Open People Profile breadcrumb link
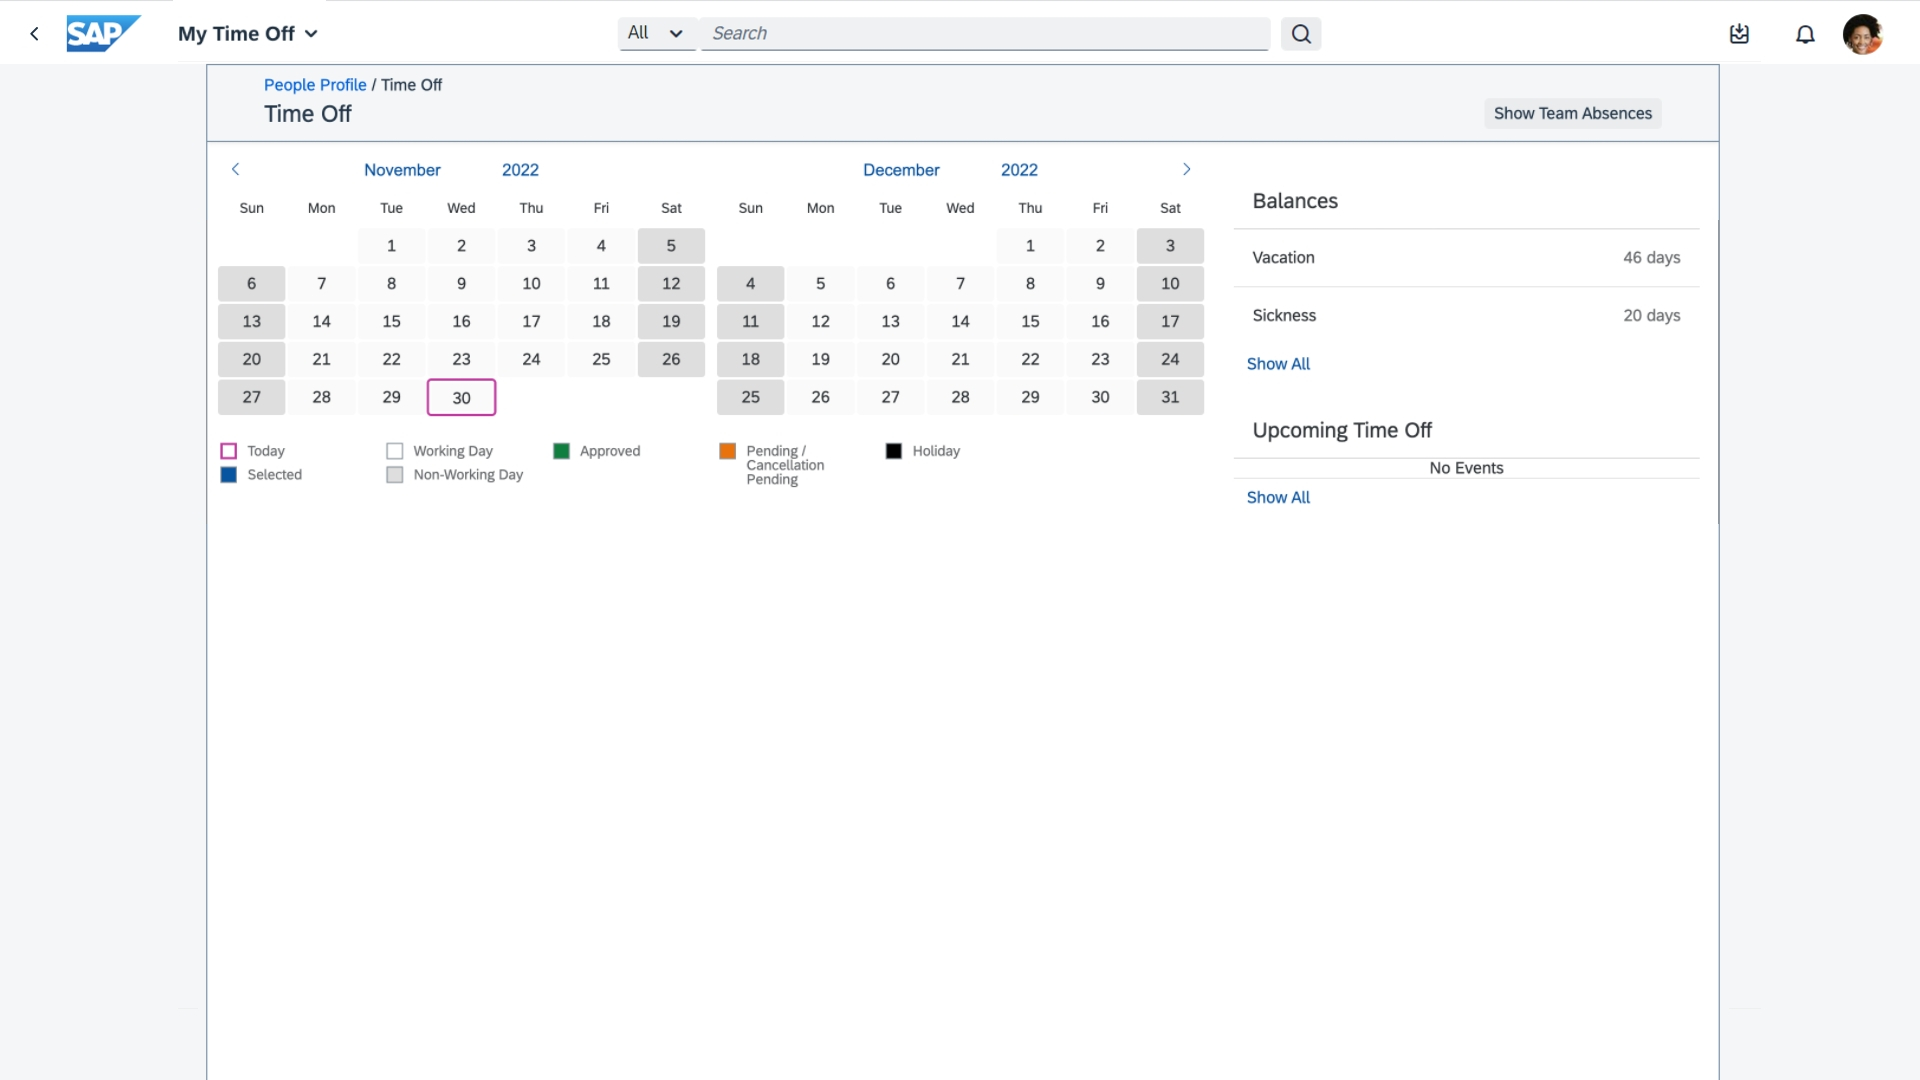 pyautogui.click(x=315, y=85)
